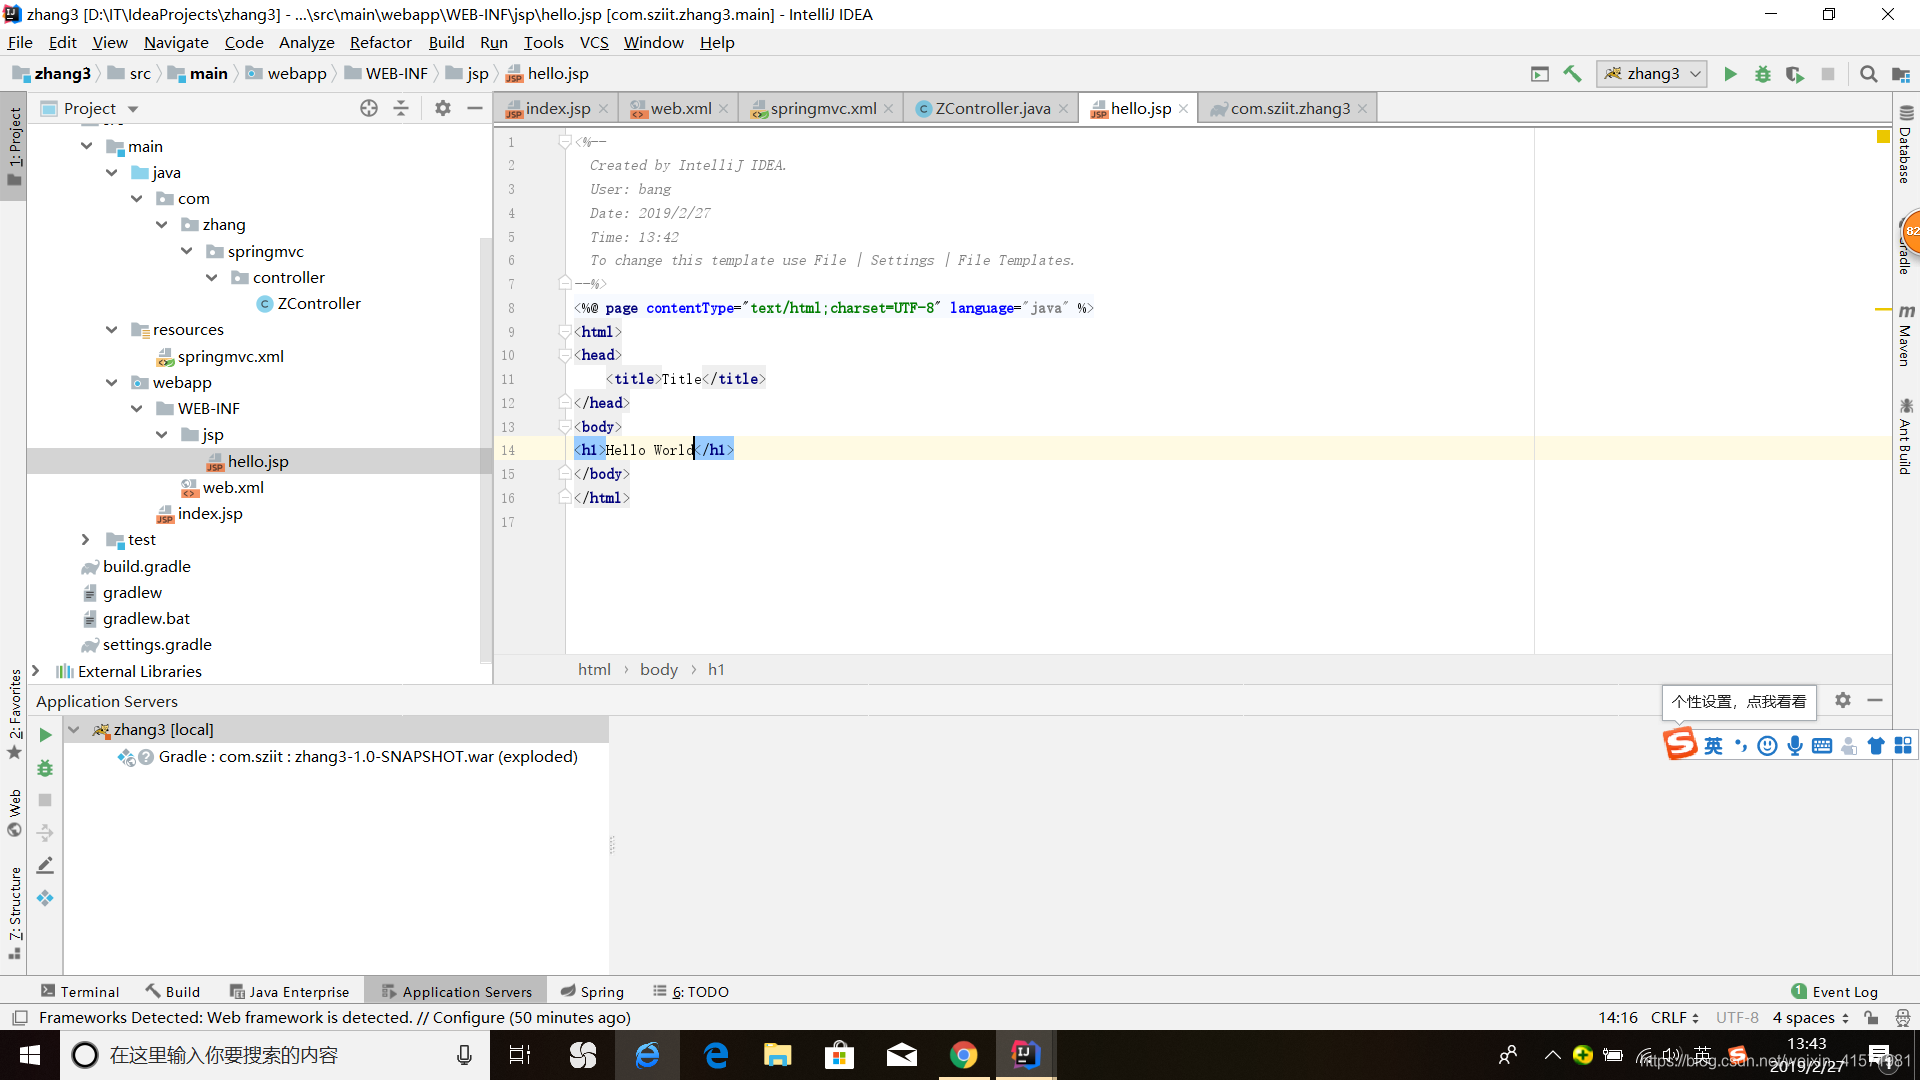
Task: Switch to the springmvc.xml tab
Action: pos(822,108)
